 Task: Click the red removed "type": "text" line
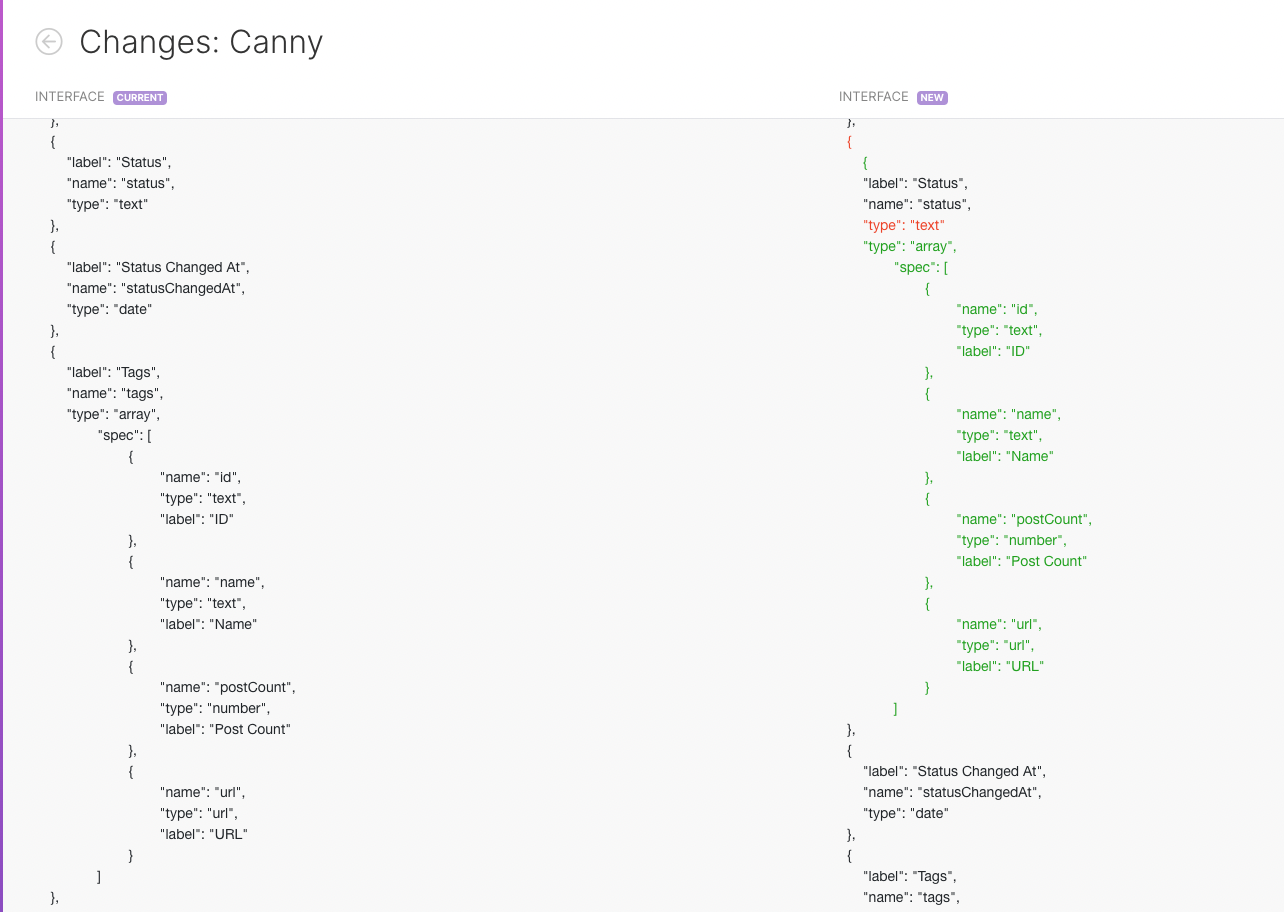coord(904,225)
